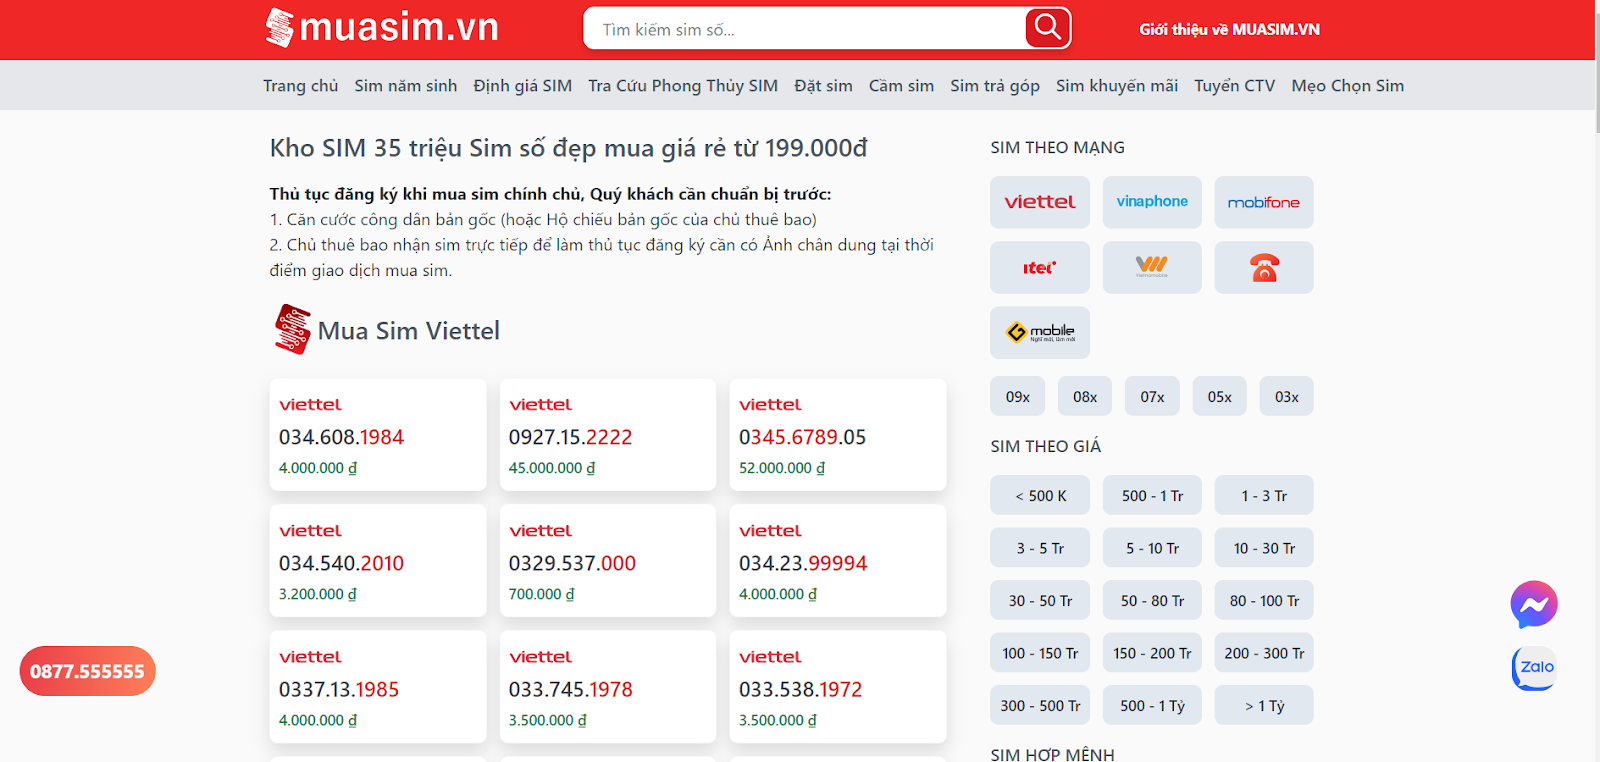
Task: Select the Mobifone network logo
Action: tap(1264, 202)
